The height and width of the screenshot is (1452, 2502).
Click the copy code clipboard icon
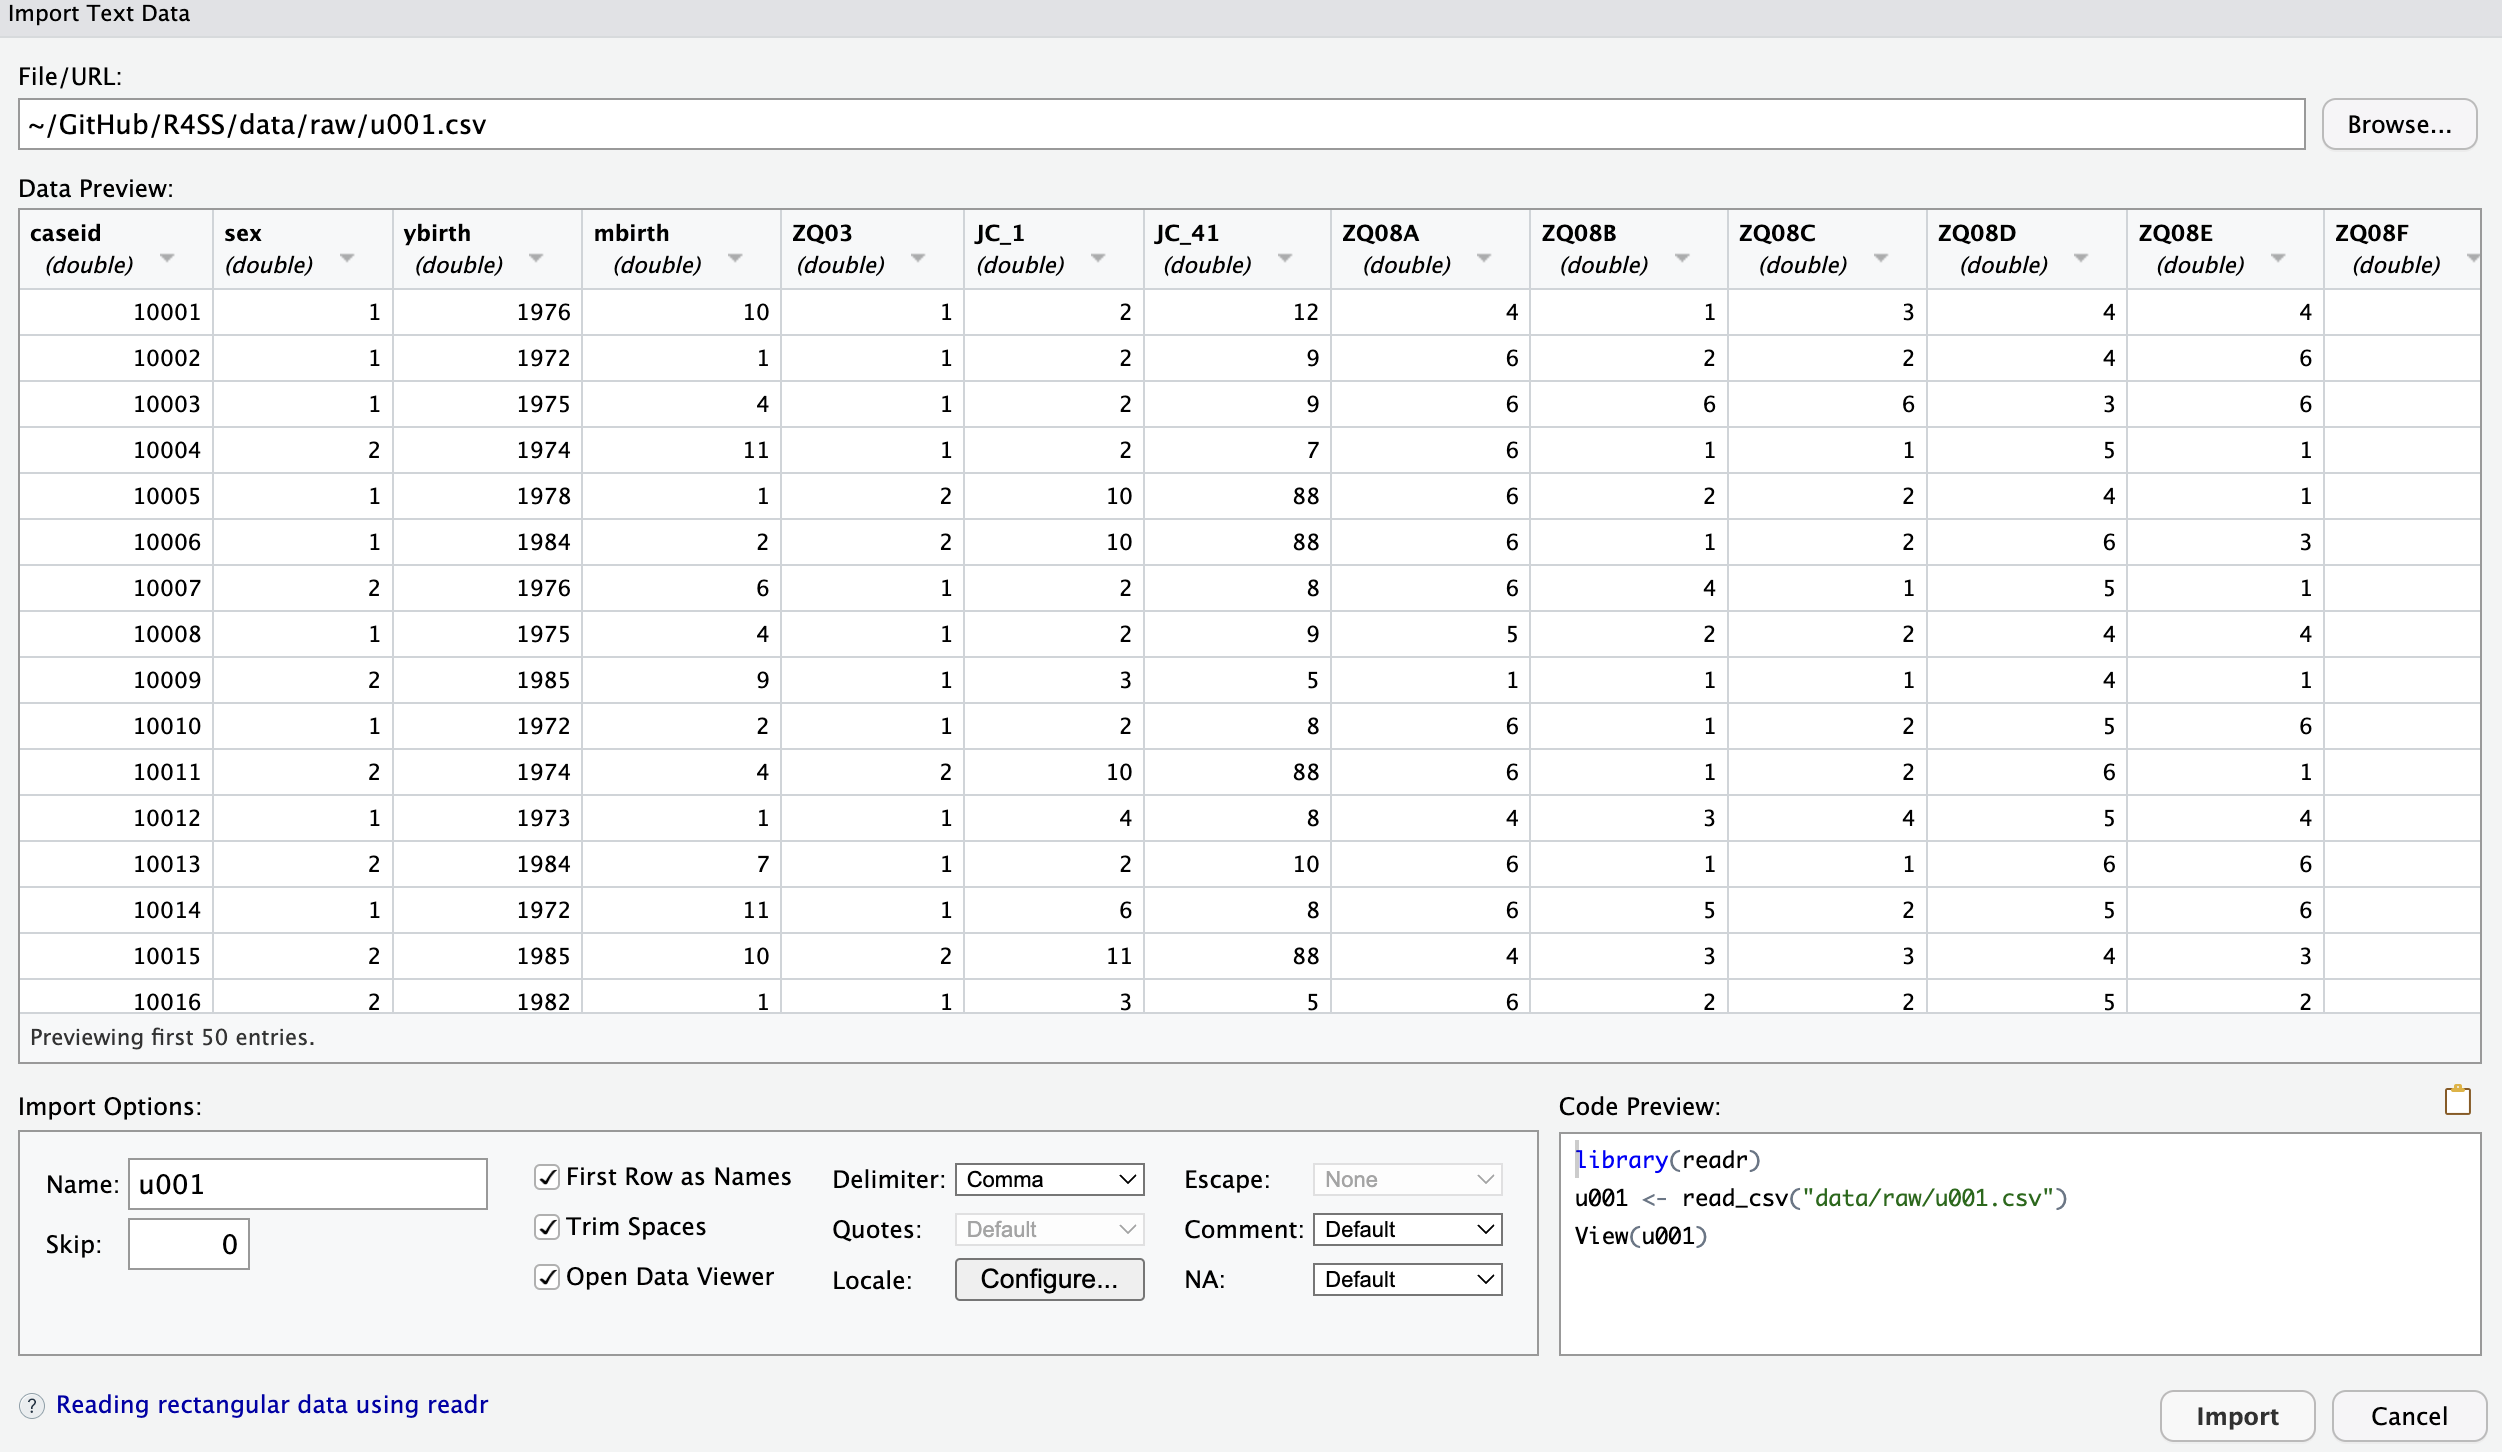[2457, 1100]
